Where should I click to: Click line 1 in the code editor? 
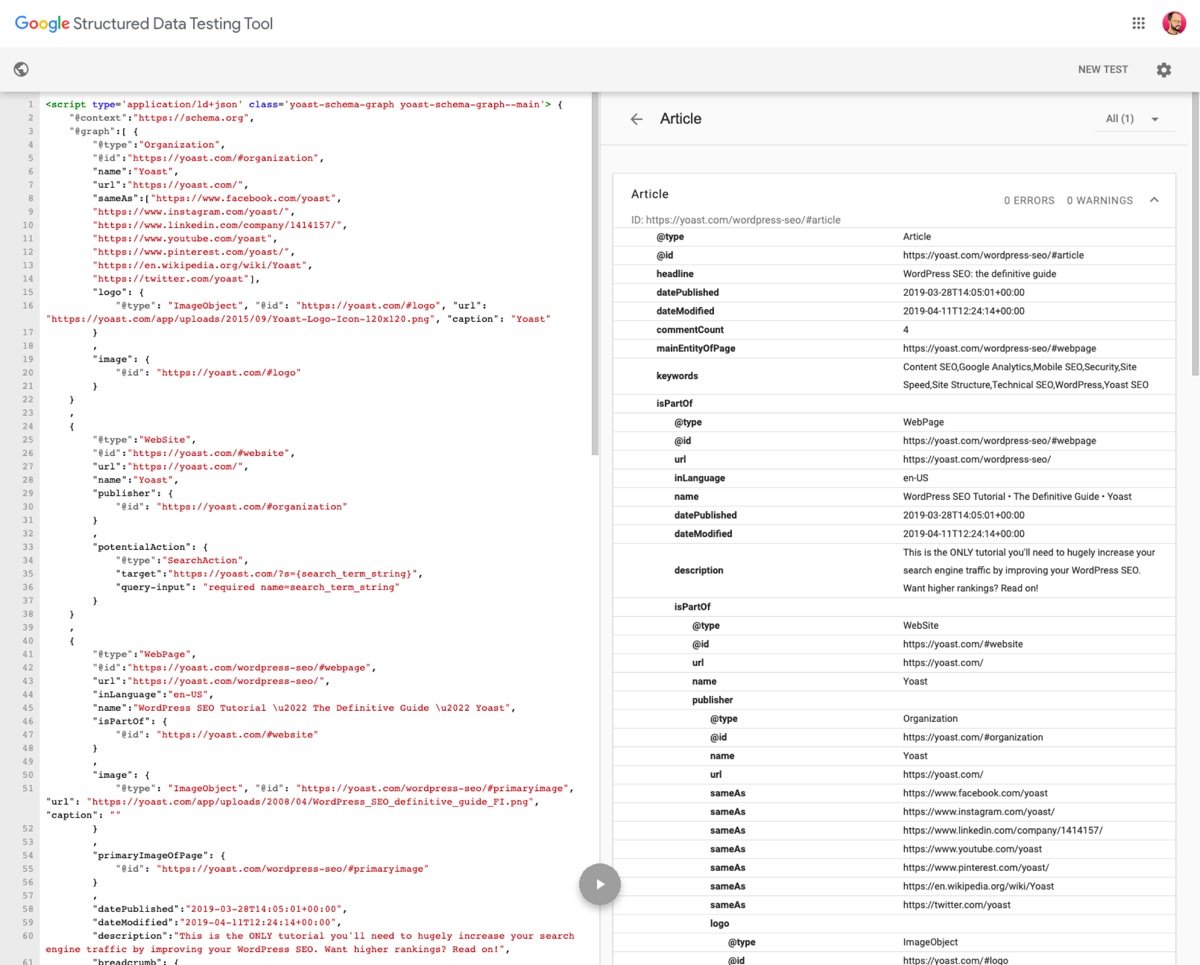click(300, 105)
